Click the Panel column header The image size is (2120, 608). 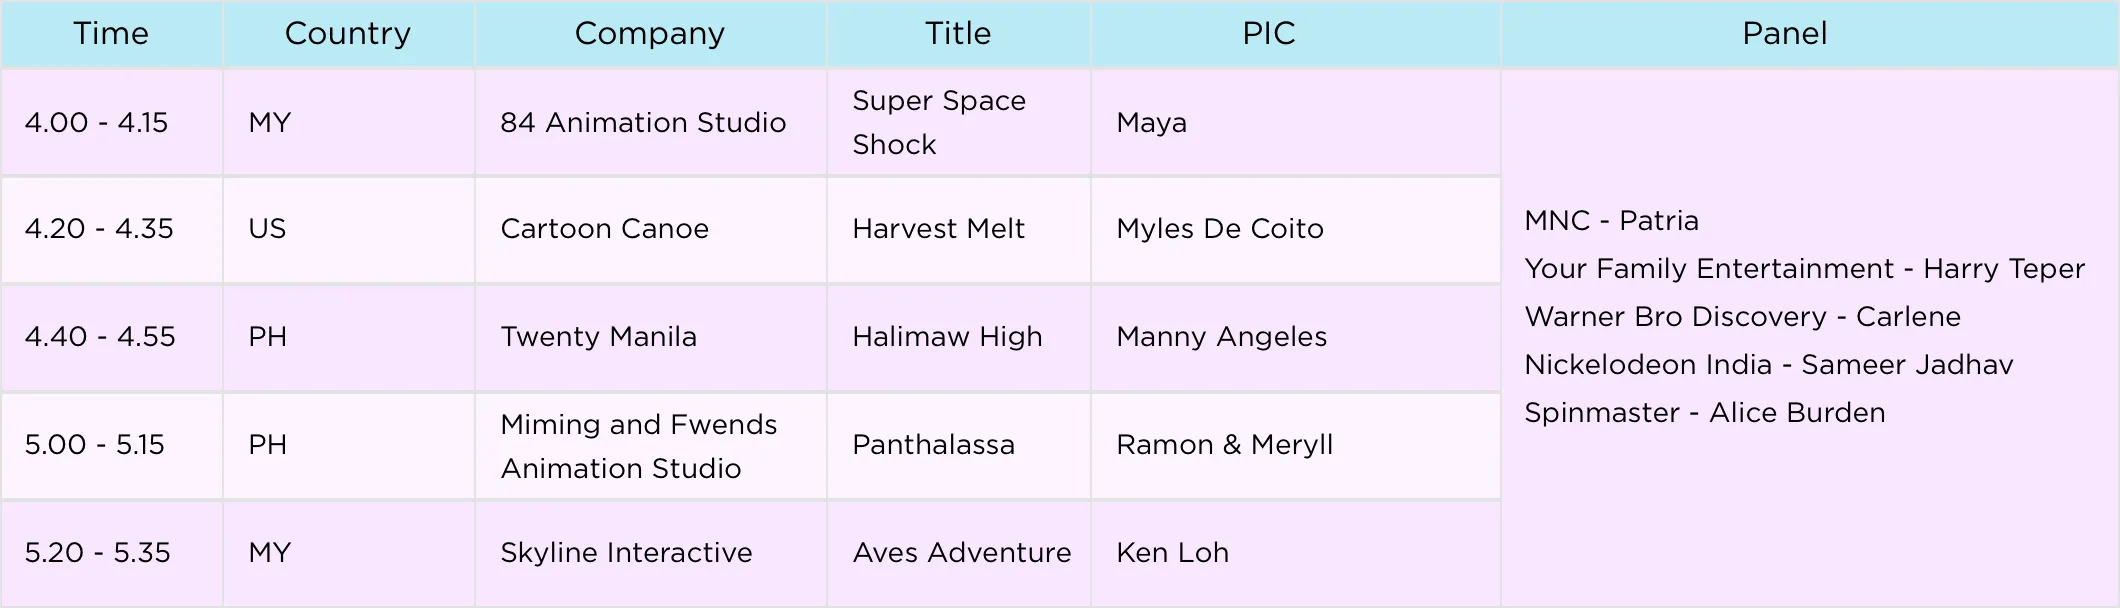(1784, 34)
